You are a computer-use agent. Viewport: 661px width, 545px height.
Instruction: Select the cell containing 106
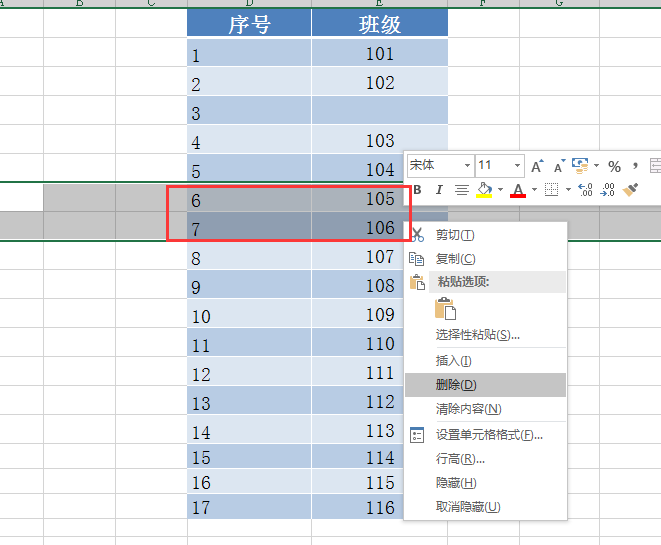pos(357,226)
